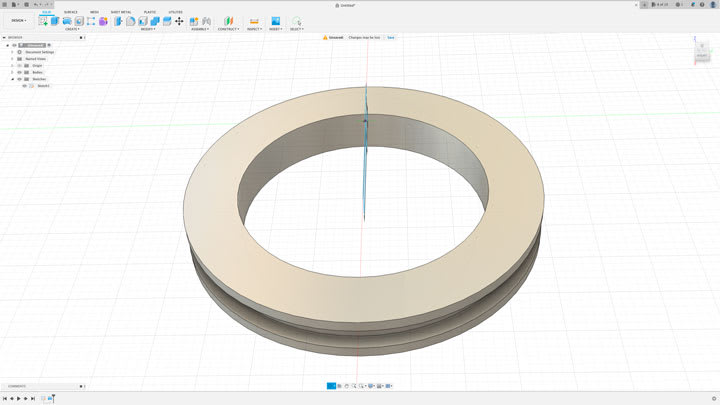Screen dimensions: 720x405
Task: Switch to the Plastic tab
Action: [x=150, y=12]
